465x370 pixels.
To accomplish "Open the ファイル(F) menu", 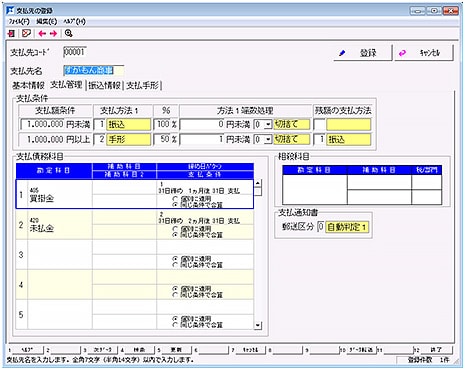I will point(19,22).
